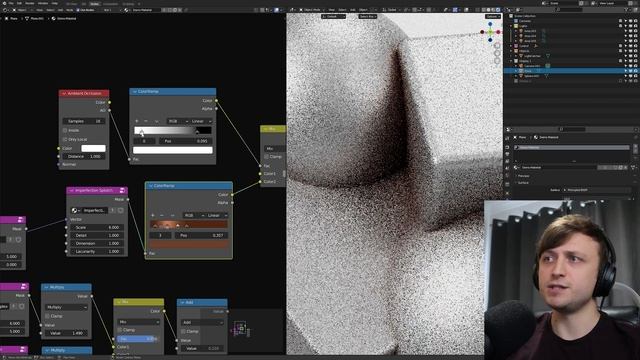Open brown color swatch in lower ColorRamp

coord(189,244)
